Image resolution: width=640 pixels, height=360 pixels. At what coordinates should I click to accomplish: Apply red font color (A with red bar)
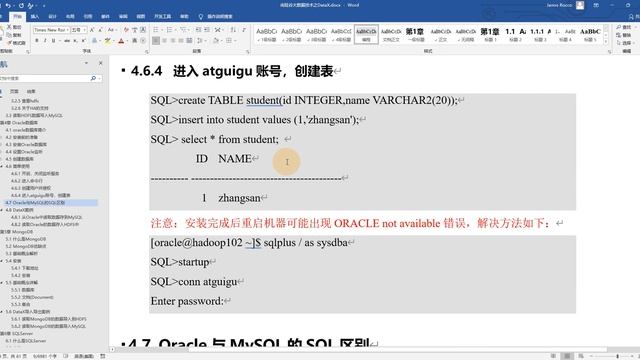coord(121,41)
